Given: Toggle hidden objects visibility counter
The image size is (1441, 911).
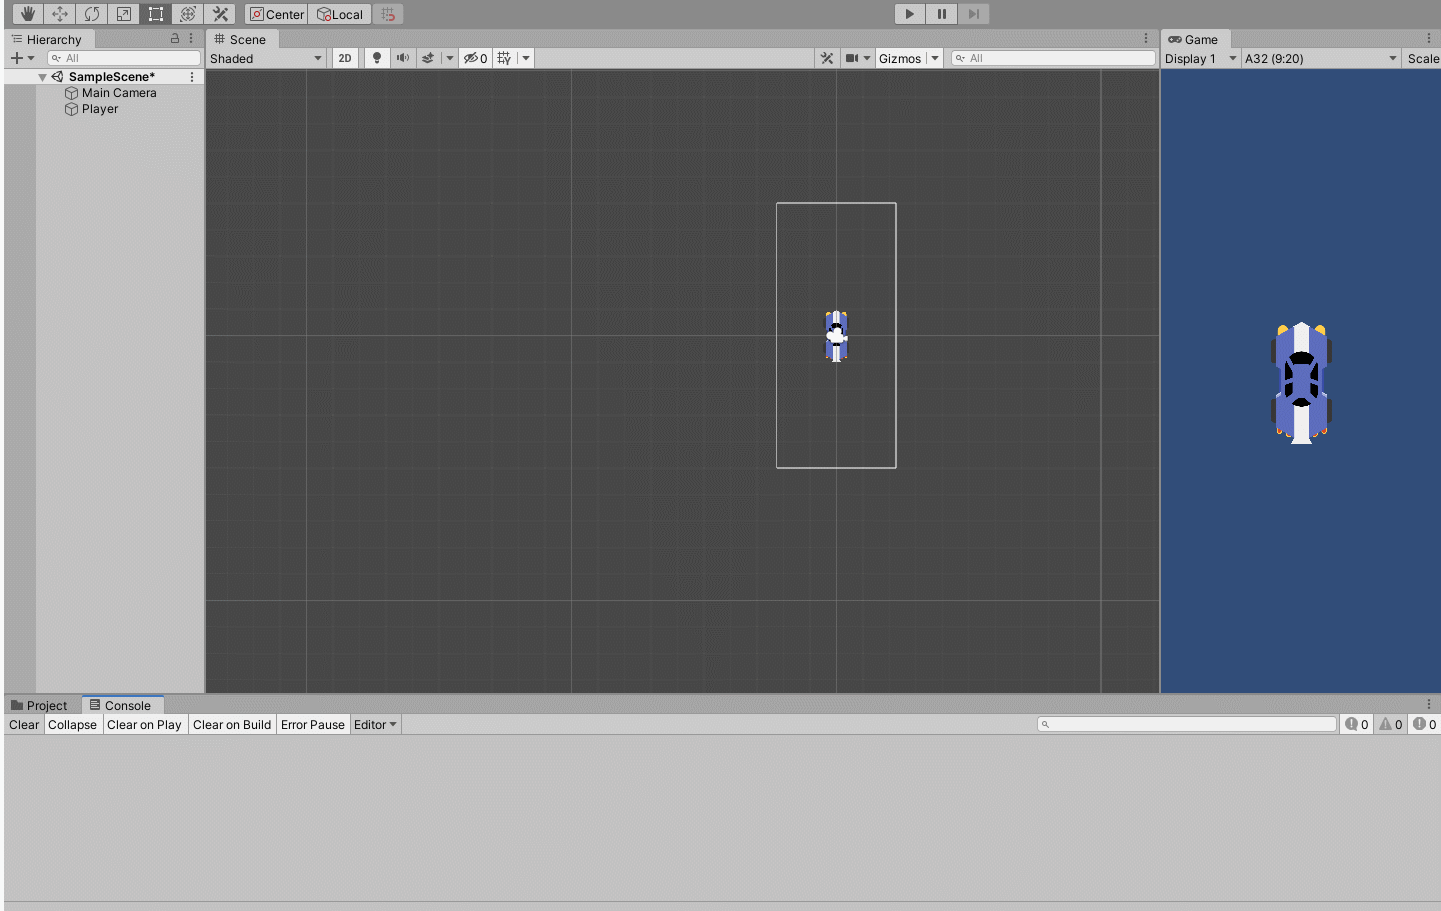Looking at the screenshot, I should click(x=475, y=58).
